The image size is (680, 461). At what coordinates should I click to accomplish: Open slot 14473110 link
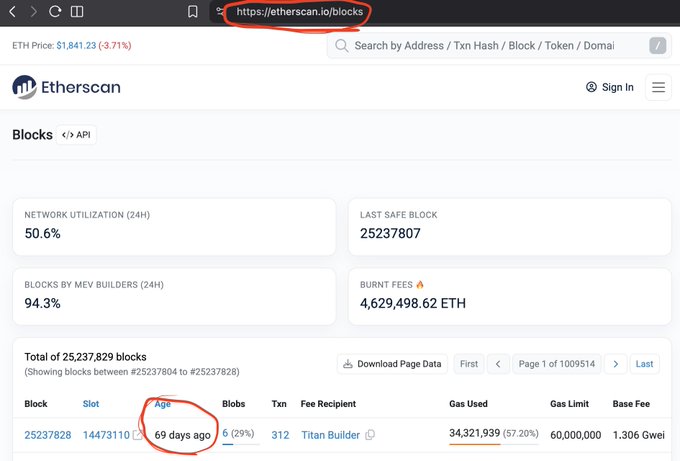[106, 435]
